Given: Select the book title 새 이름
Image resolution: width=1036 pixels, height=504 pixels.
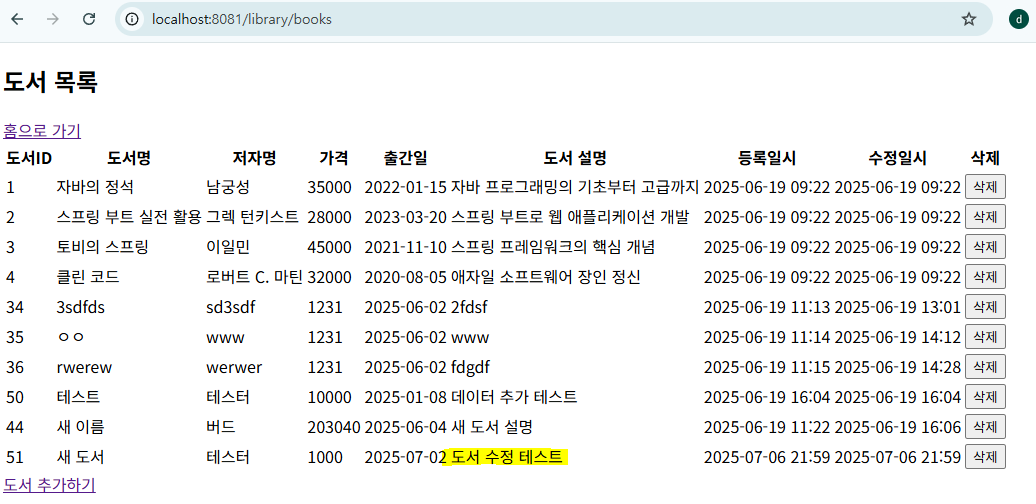Looking at the screenshot, I should (x=81, y=427).
